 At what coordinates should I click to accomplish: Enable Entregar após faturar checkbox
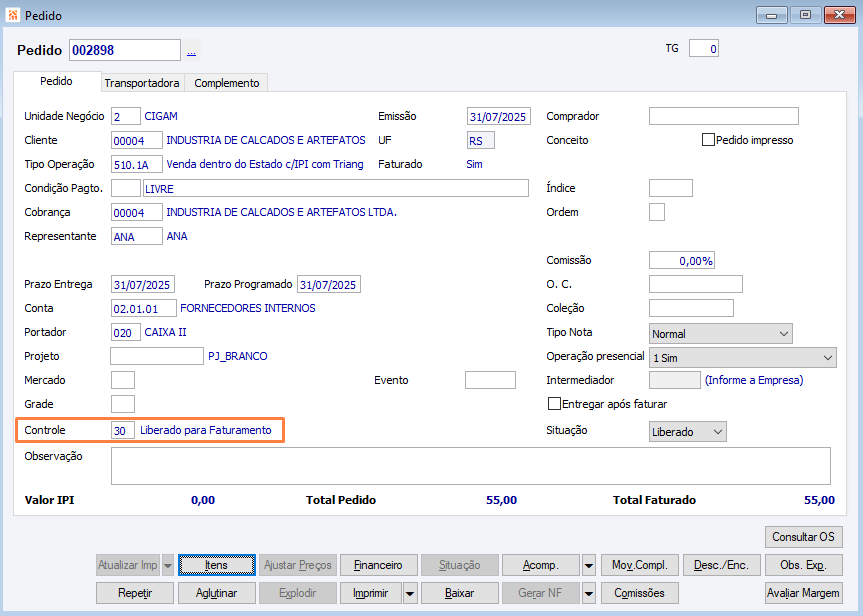coord(554,404)
